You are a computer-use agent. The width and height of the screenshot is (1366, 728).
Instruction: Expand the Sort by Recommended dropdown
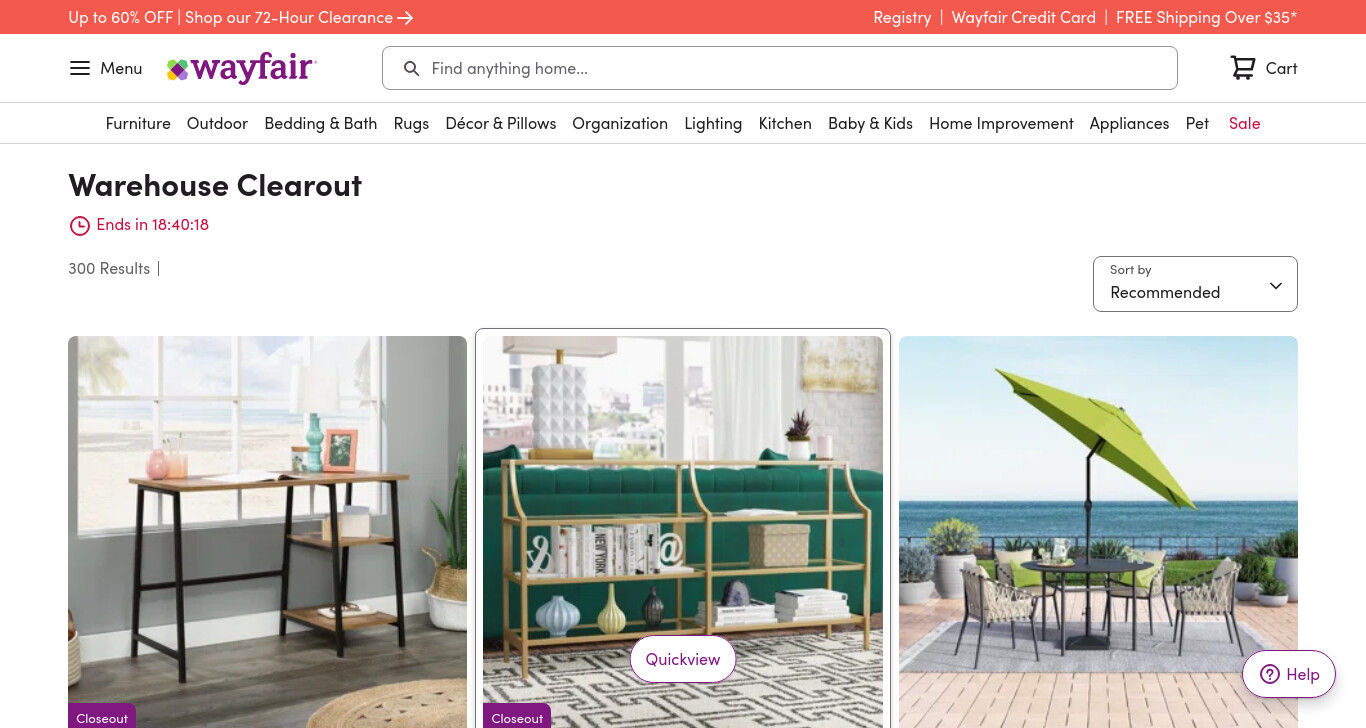pyautogui.click(x=1195, y=284)
